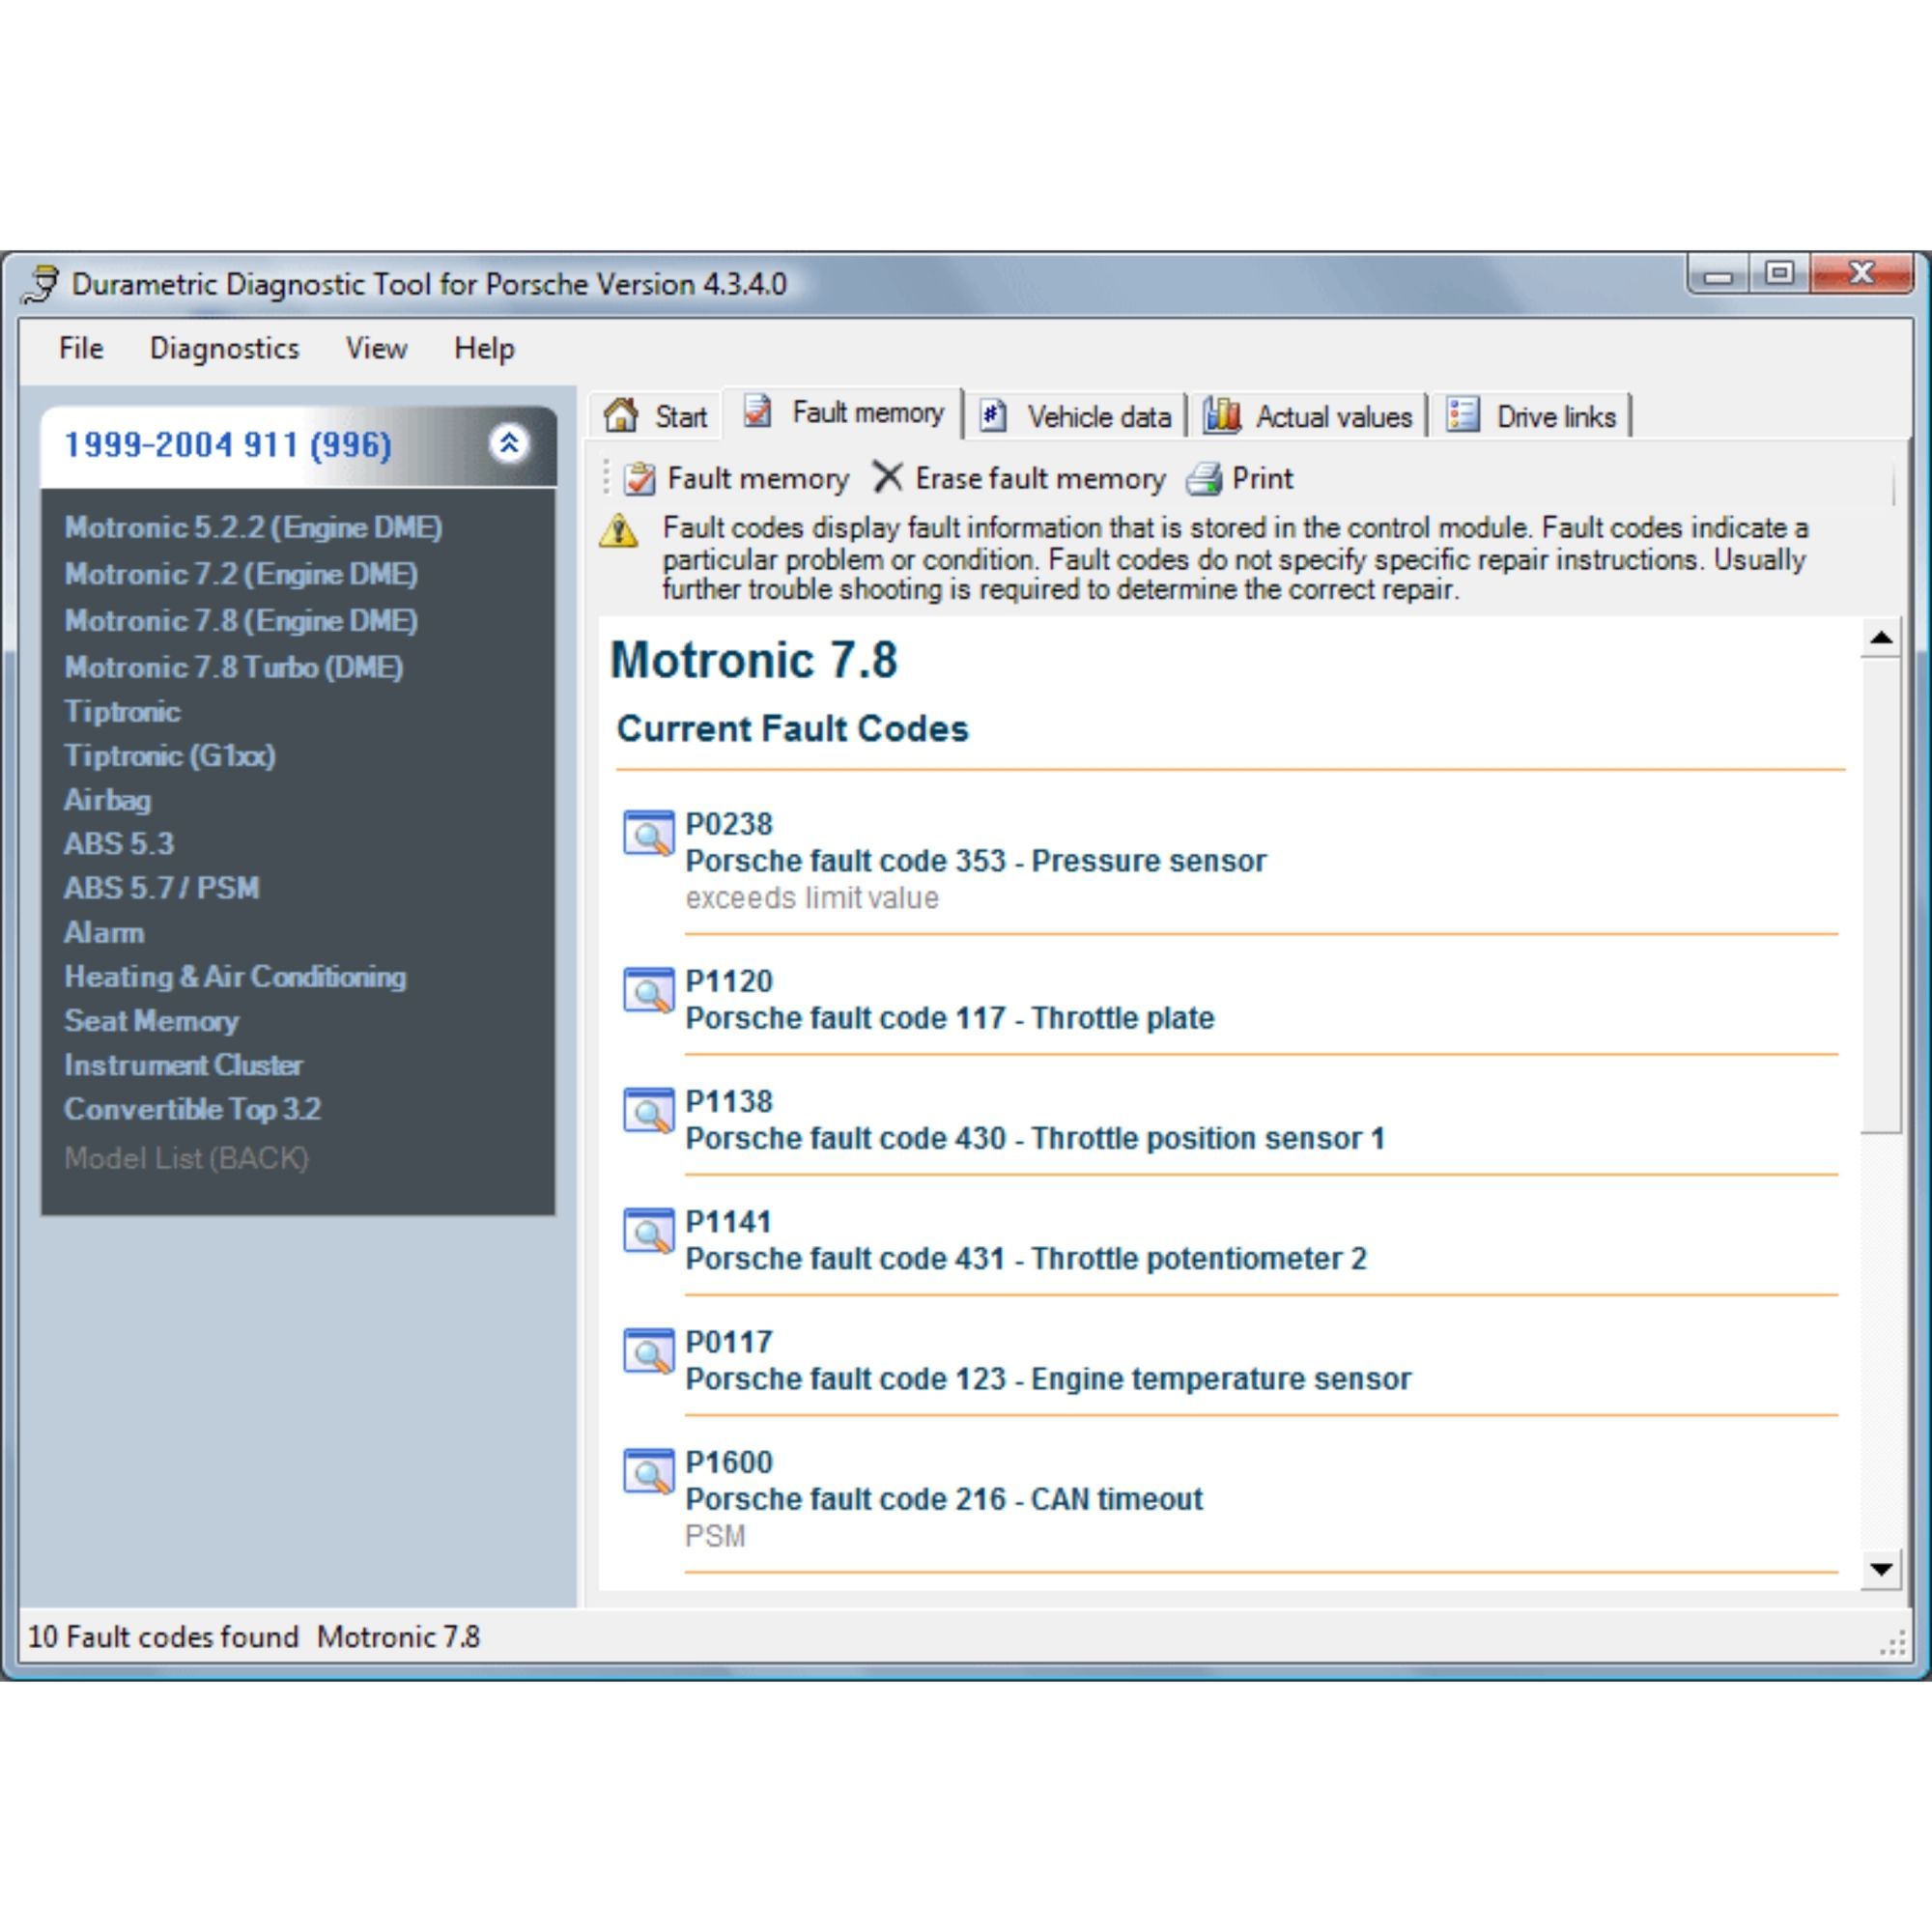Click the Print toolbar button
Image resolution: width=1932 pixels, height=1932 pixels.
click(x=1240, y=478)
